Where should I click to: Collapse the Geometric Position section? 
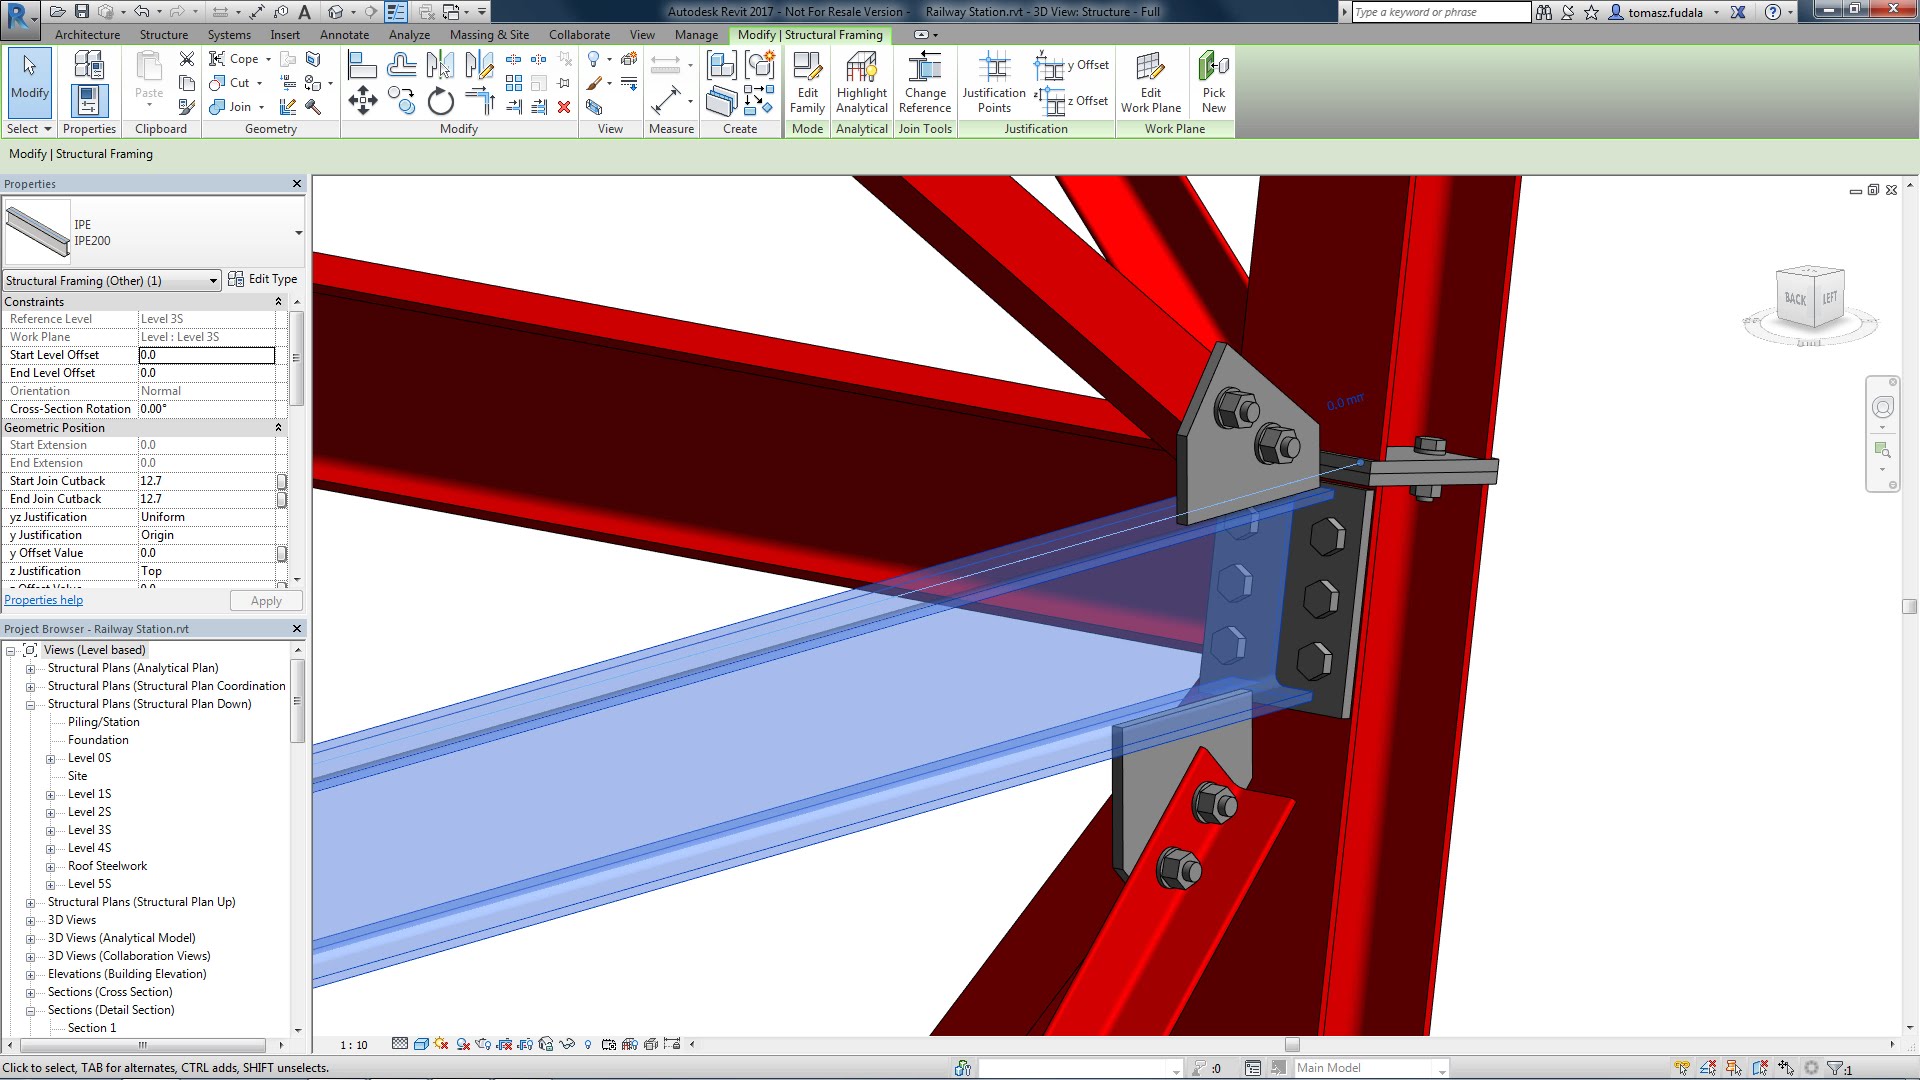[x=279, y=427]
